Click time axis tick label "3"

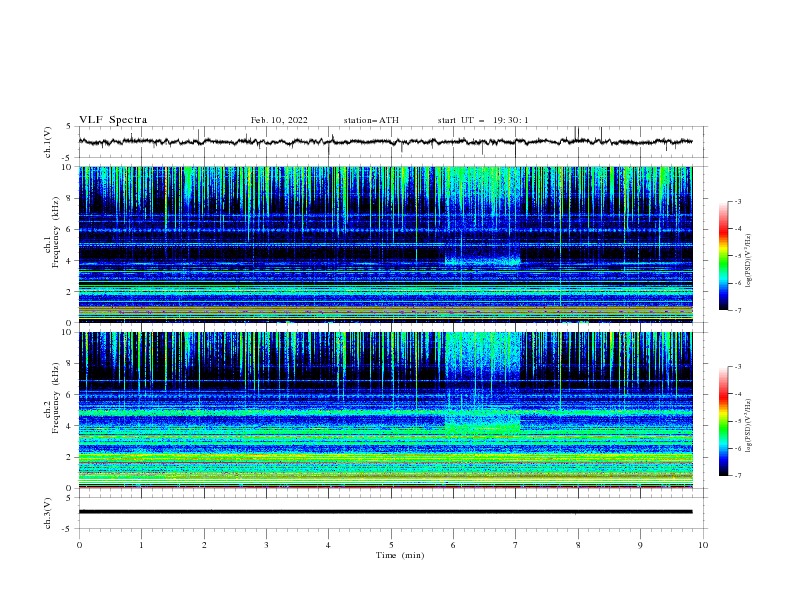pos(266,545)
